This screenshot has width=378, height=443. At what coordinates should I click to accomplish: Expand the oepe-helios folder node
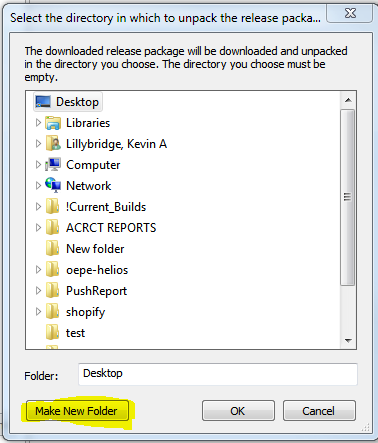pyautogui.click(x=38, y=270)
